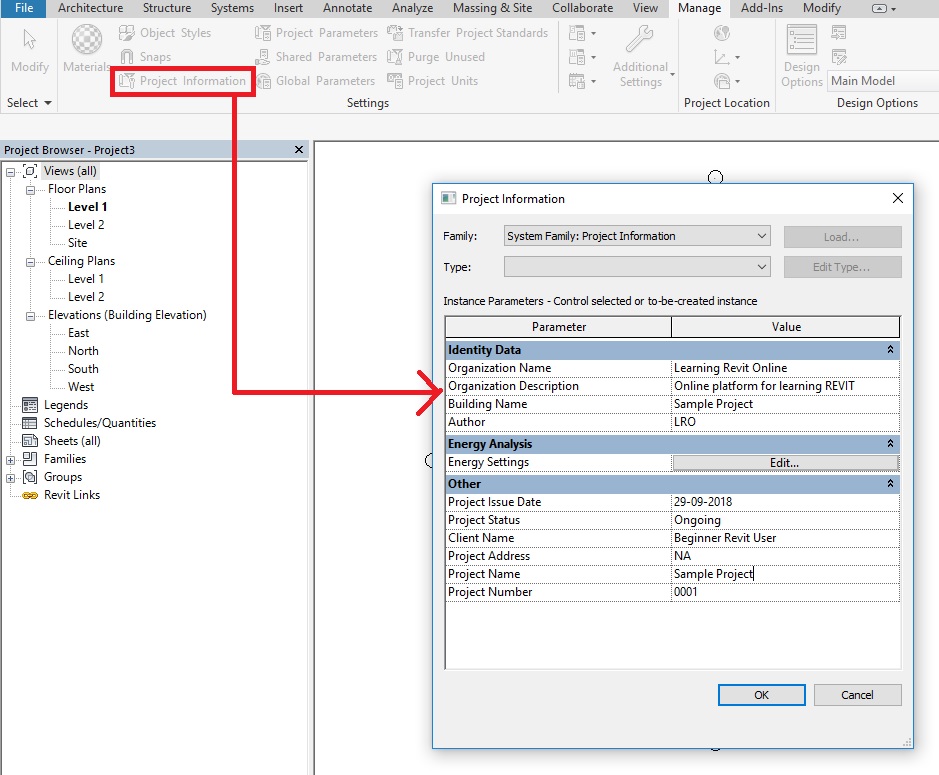Viewport: 939px width, 775px height.
Task: Click the Energy Settings Edit button
Action: click(x=785, y=463)
